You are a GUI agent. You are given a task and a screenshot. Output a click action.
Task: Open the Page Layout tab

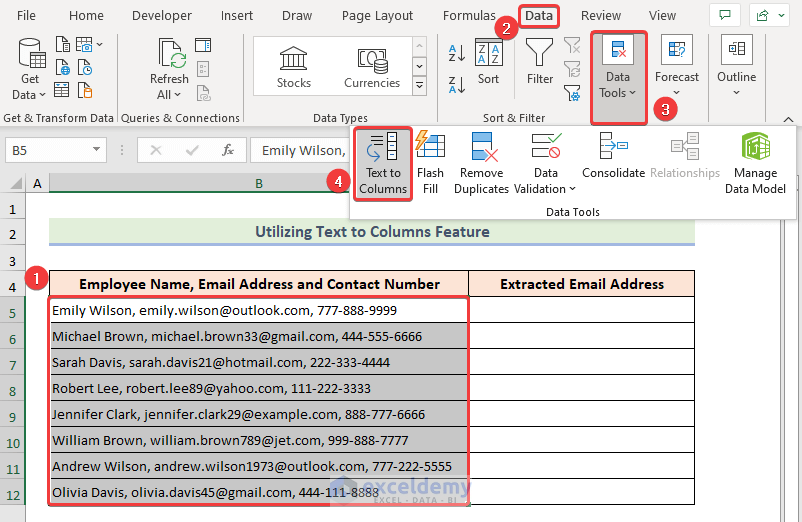click(377, 16)
